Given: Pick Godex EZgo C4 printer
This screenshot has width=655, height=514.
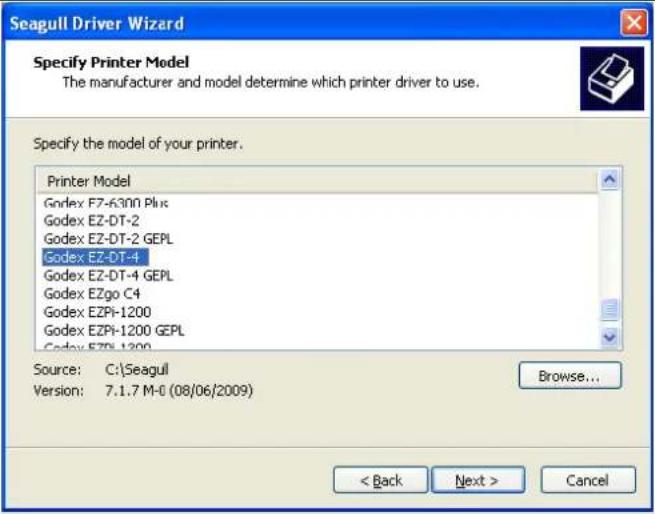Looking at the screenshot, I should (x=92, y=294).
